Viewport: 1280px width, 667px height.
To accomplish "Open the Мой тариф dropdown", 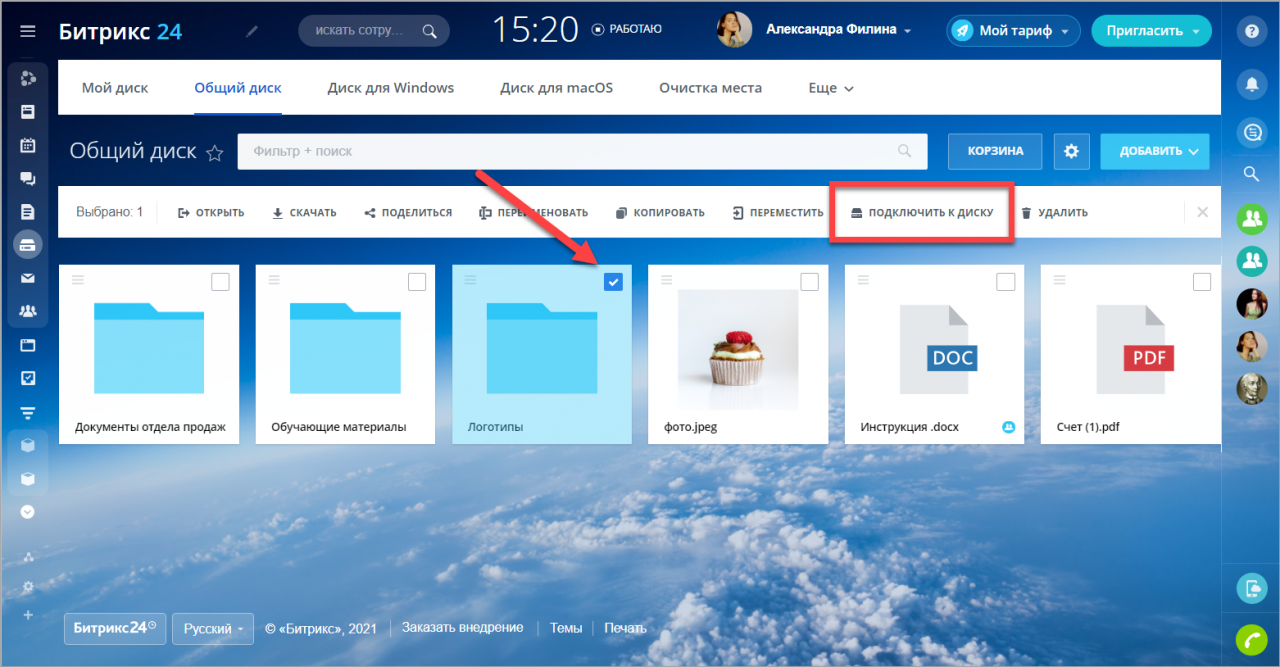I will [1014, 31].
